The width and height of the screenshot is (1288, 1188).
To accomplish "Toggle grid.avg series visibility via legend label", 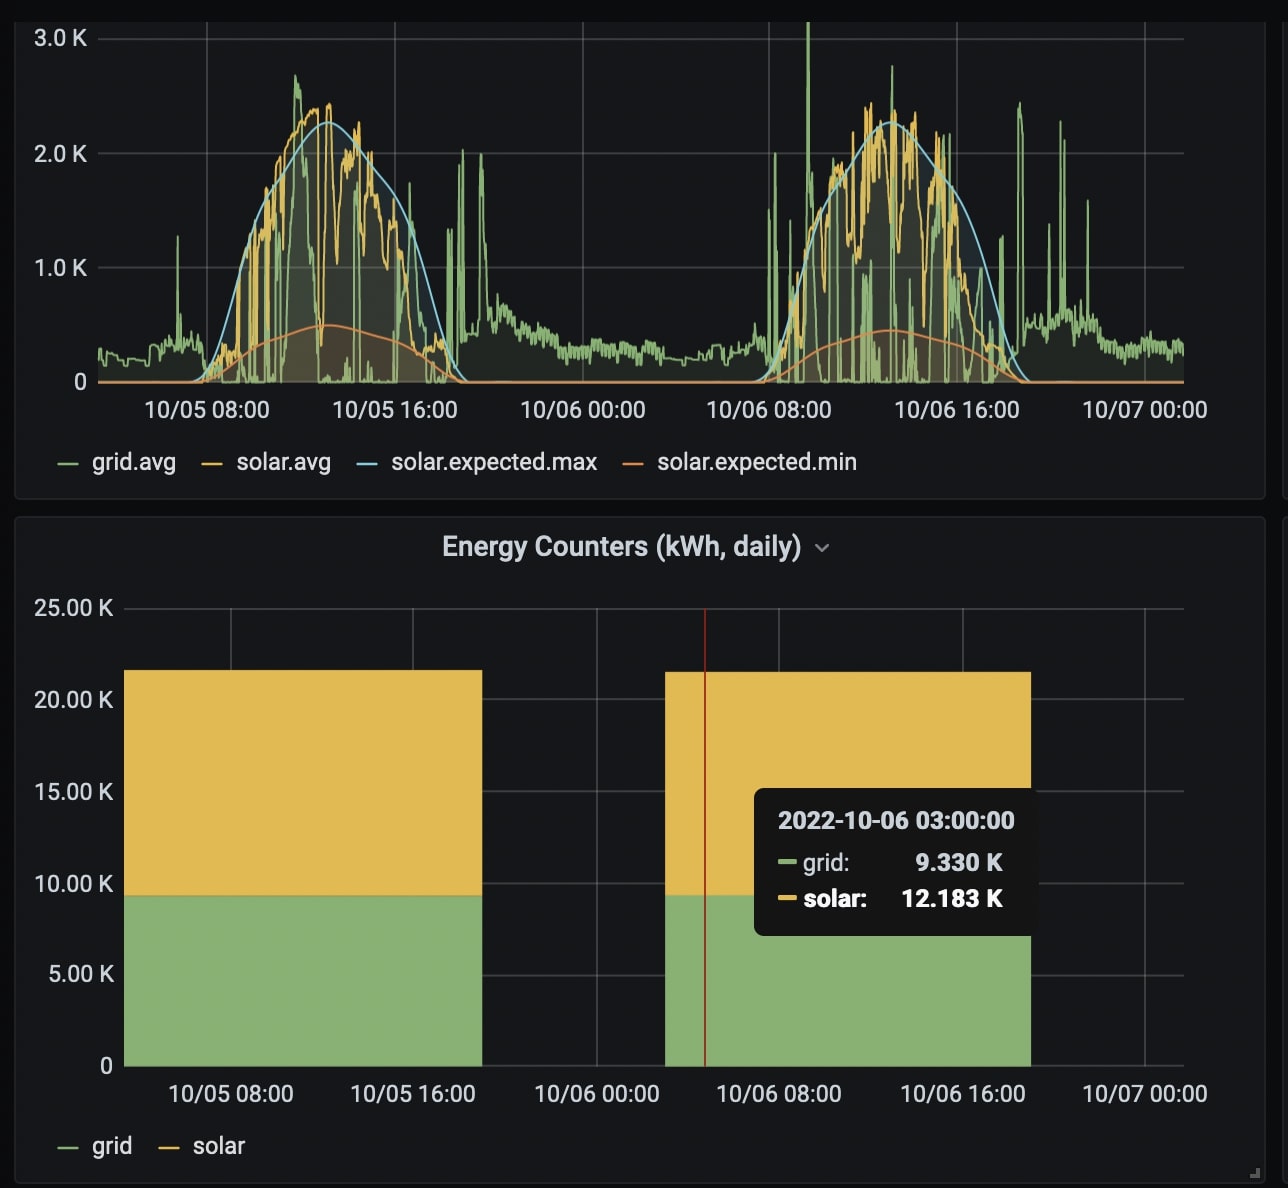I will [134, 462].
